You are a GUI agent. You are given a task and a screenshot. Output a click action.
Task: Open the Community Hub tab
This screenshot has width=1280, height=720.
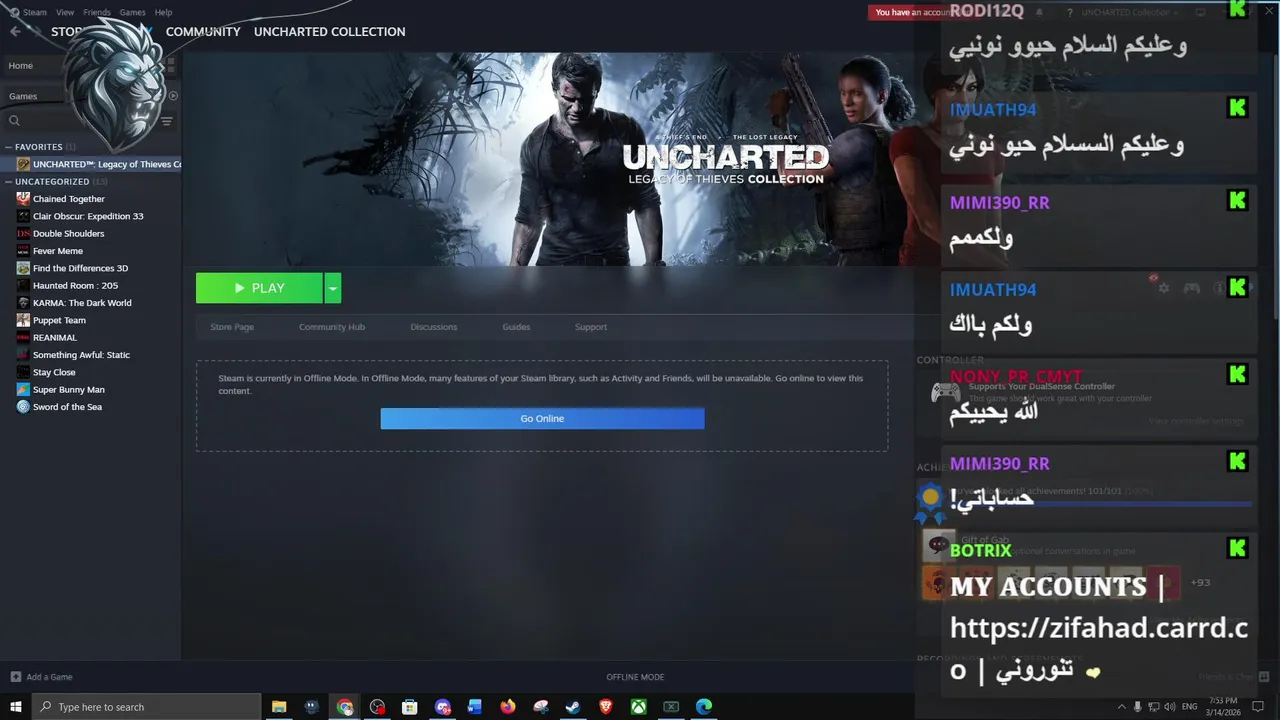click(332, 327)
